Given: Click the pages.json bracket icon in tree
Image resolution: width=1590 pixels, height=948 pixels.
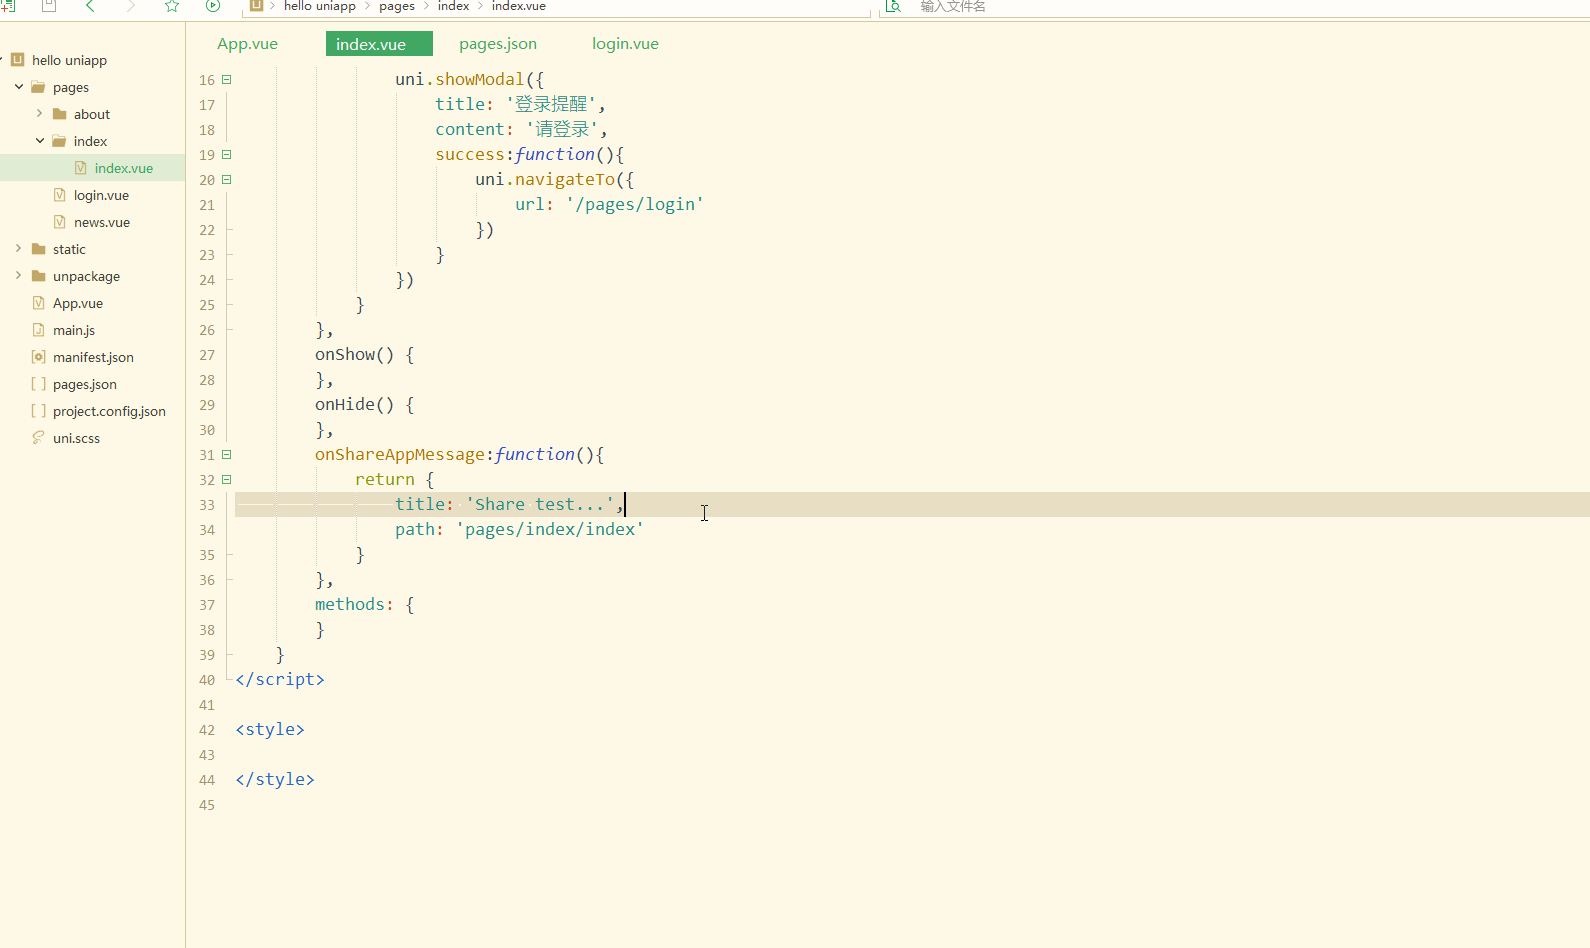Looking at the screenshot, I should (39, 384).
